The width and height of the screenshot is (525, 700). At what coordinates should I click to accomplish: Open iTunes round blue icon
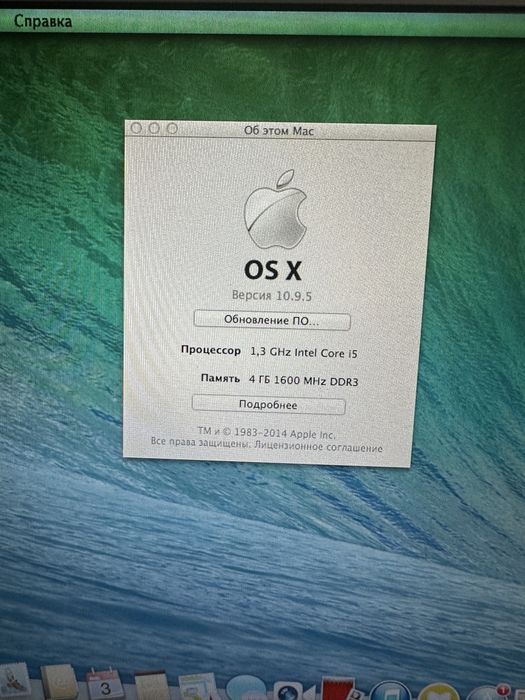click(389, 690)
